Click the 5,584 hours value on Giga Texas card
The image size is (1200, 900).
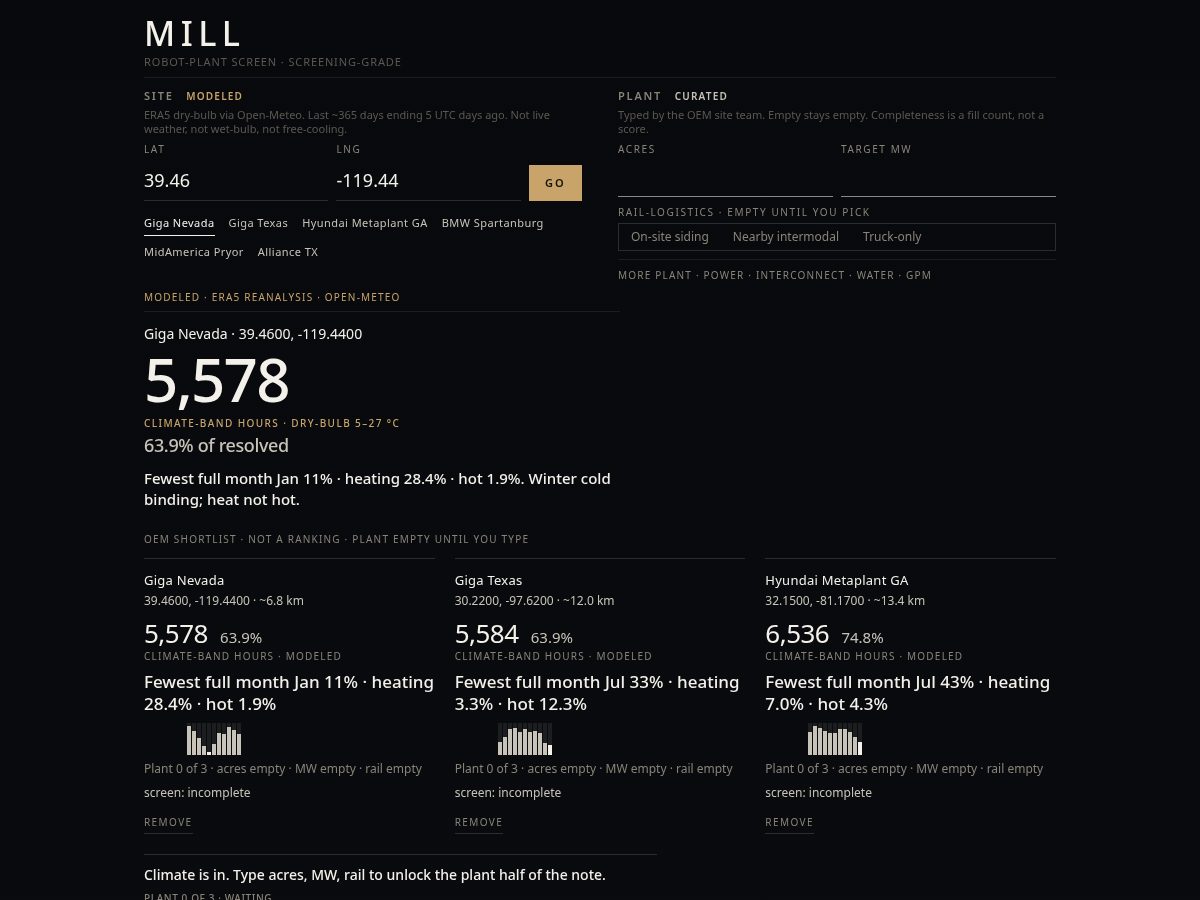tap(487, 634)
